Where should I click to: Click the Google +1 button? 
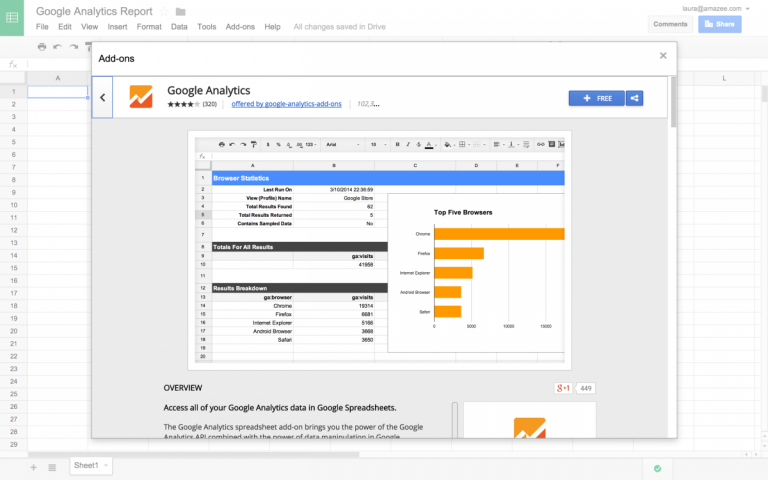pos(563,388)
